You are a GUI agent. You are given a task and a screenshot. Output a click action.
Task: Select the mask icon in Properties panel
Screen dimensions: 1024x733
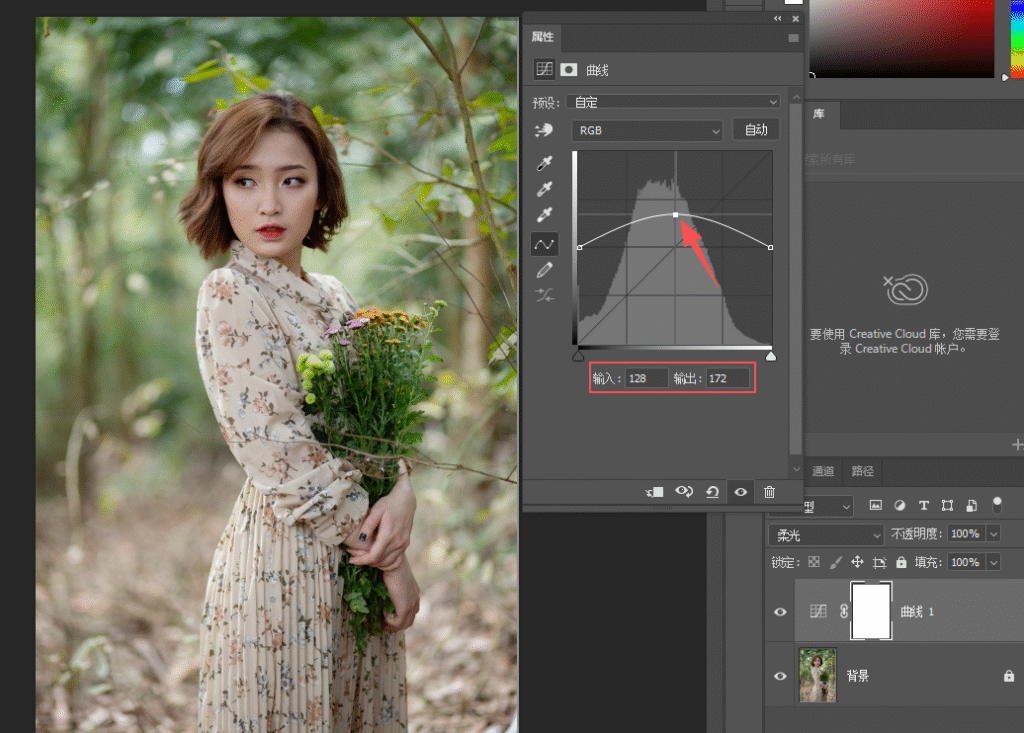point(569,69)
